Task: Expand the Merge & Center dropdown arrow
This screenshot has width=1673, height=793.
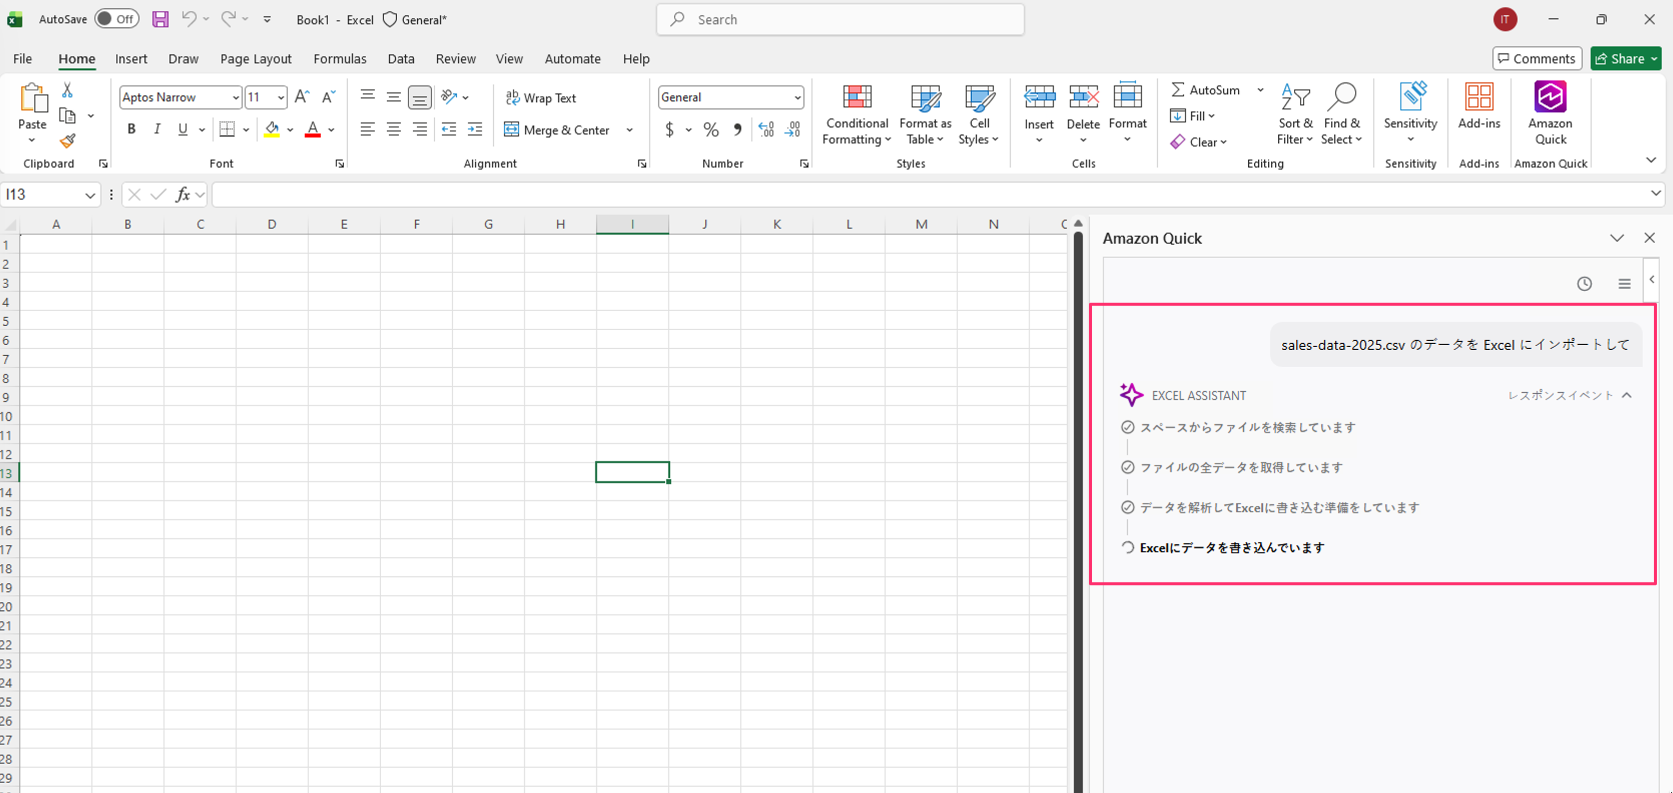Action: [x=629, y=130]
